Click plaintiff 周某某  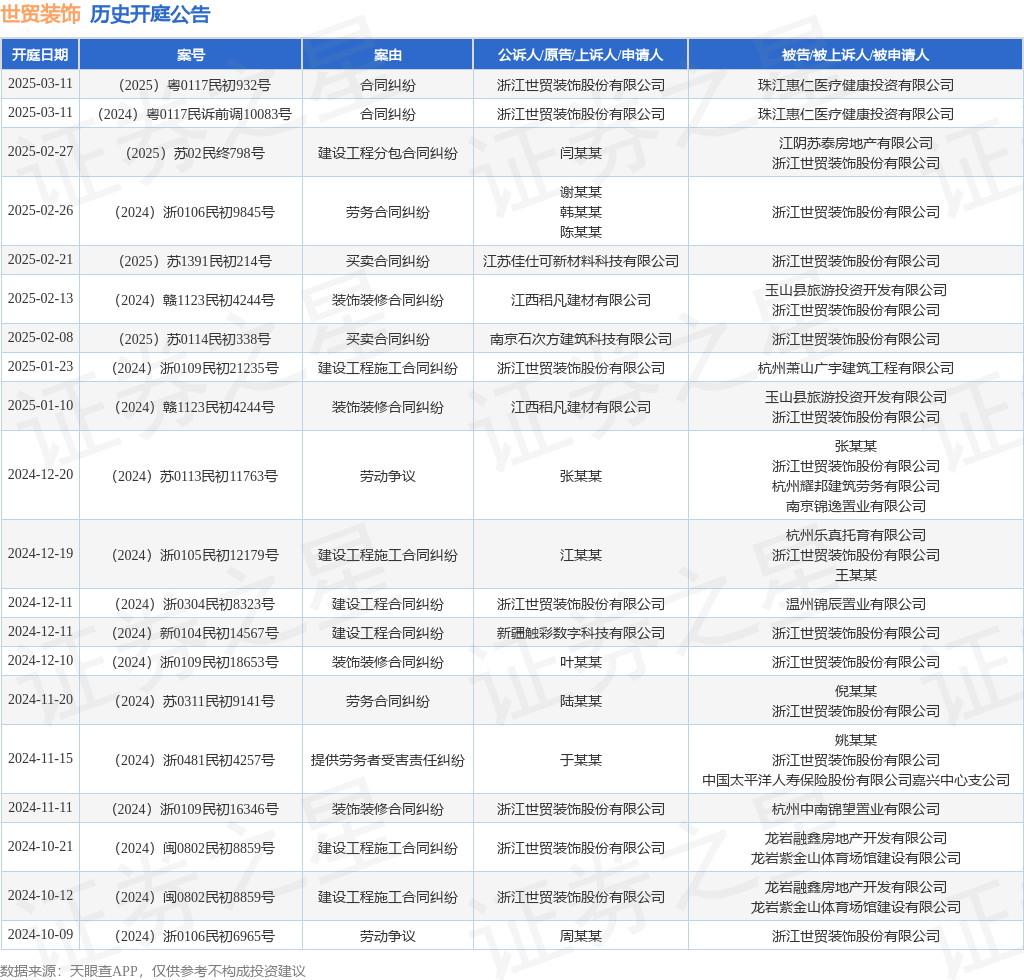pyautogui.click(x=581, y=936)
